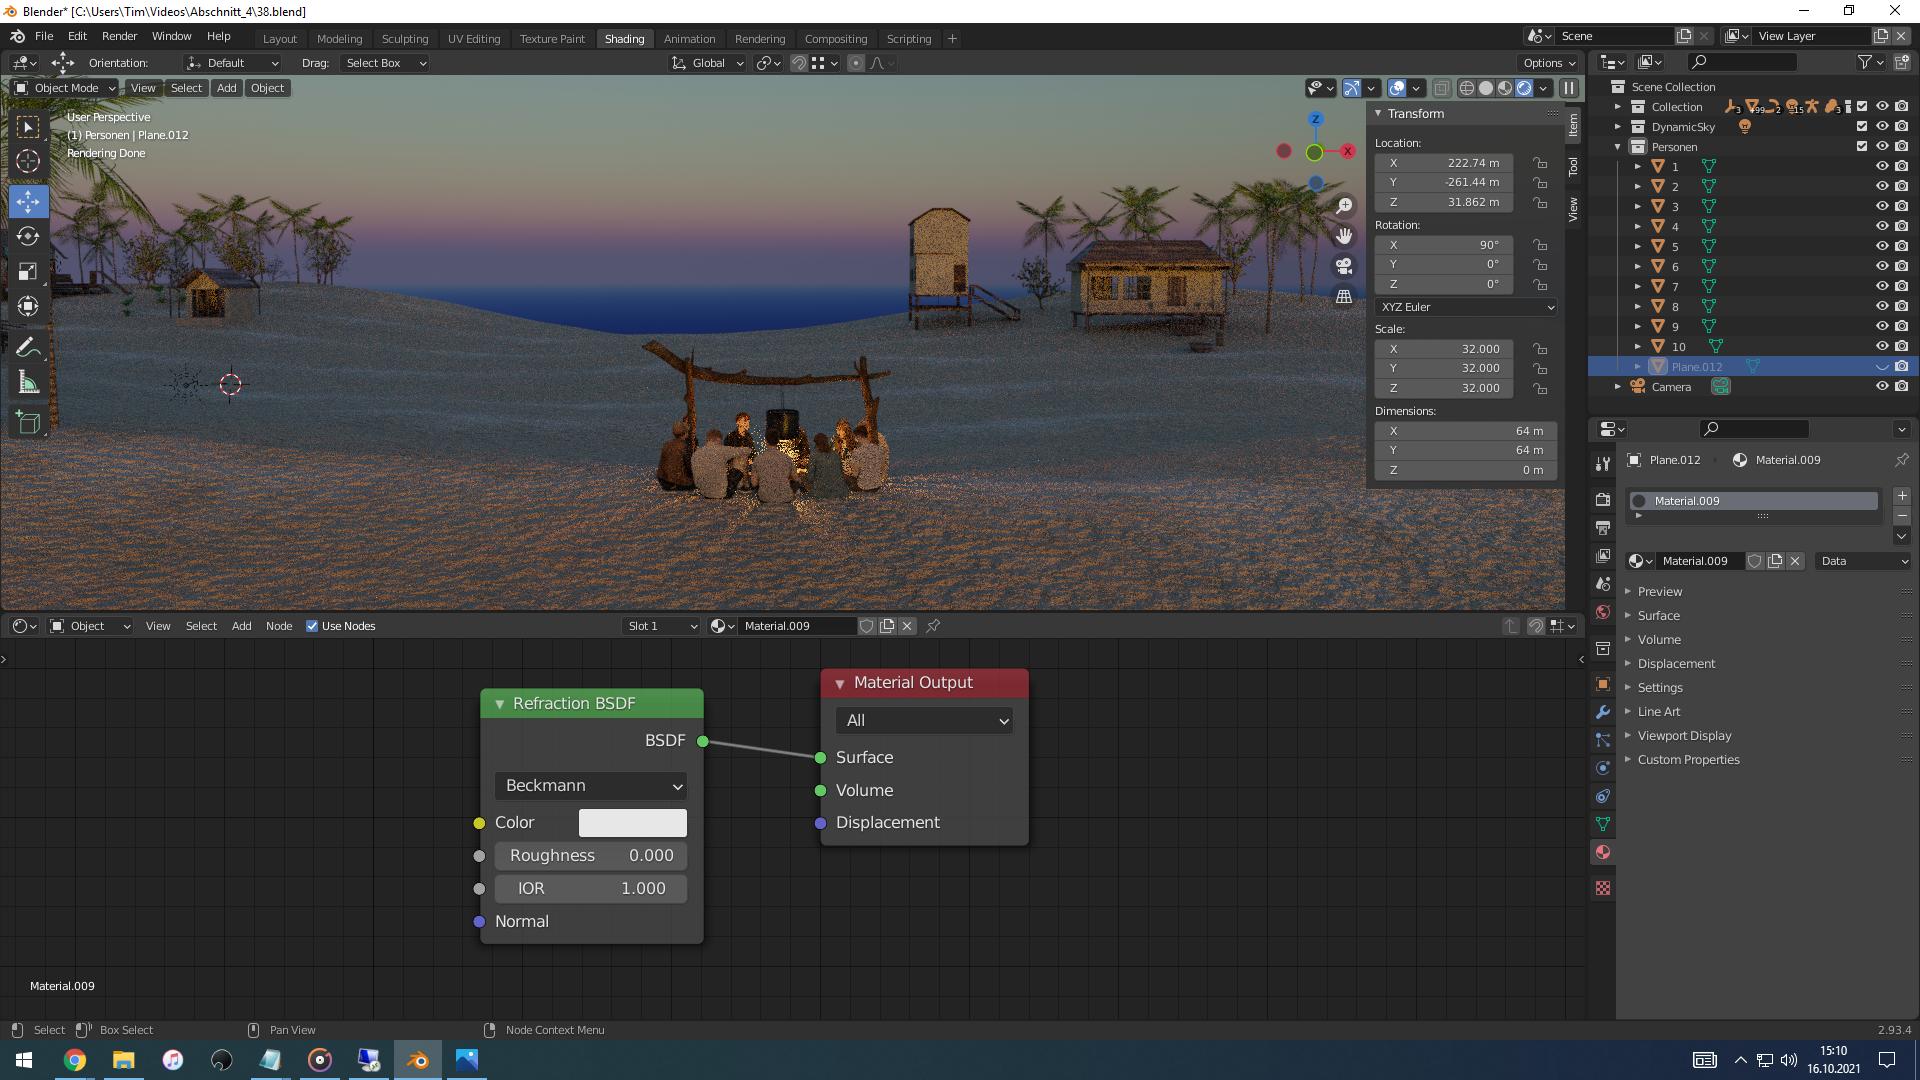Open XYZ Euler rotation mode dropdown
The height and width of the screenshot is (1080, 1920).
[1465, 307]
